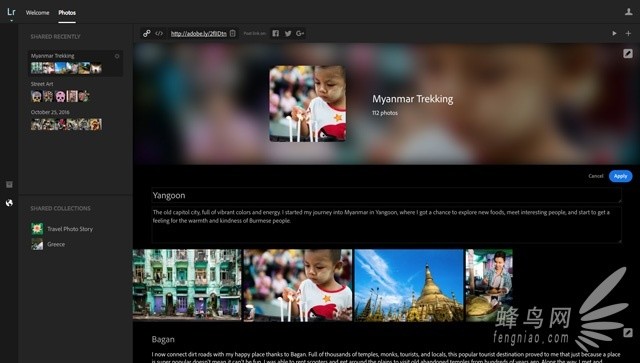Edit cover using top pencil icon
This screenshot has width=640, height=363.
(x=628, y=53)
